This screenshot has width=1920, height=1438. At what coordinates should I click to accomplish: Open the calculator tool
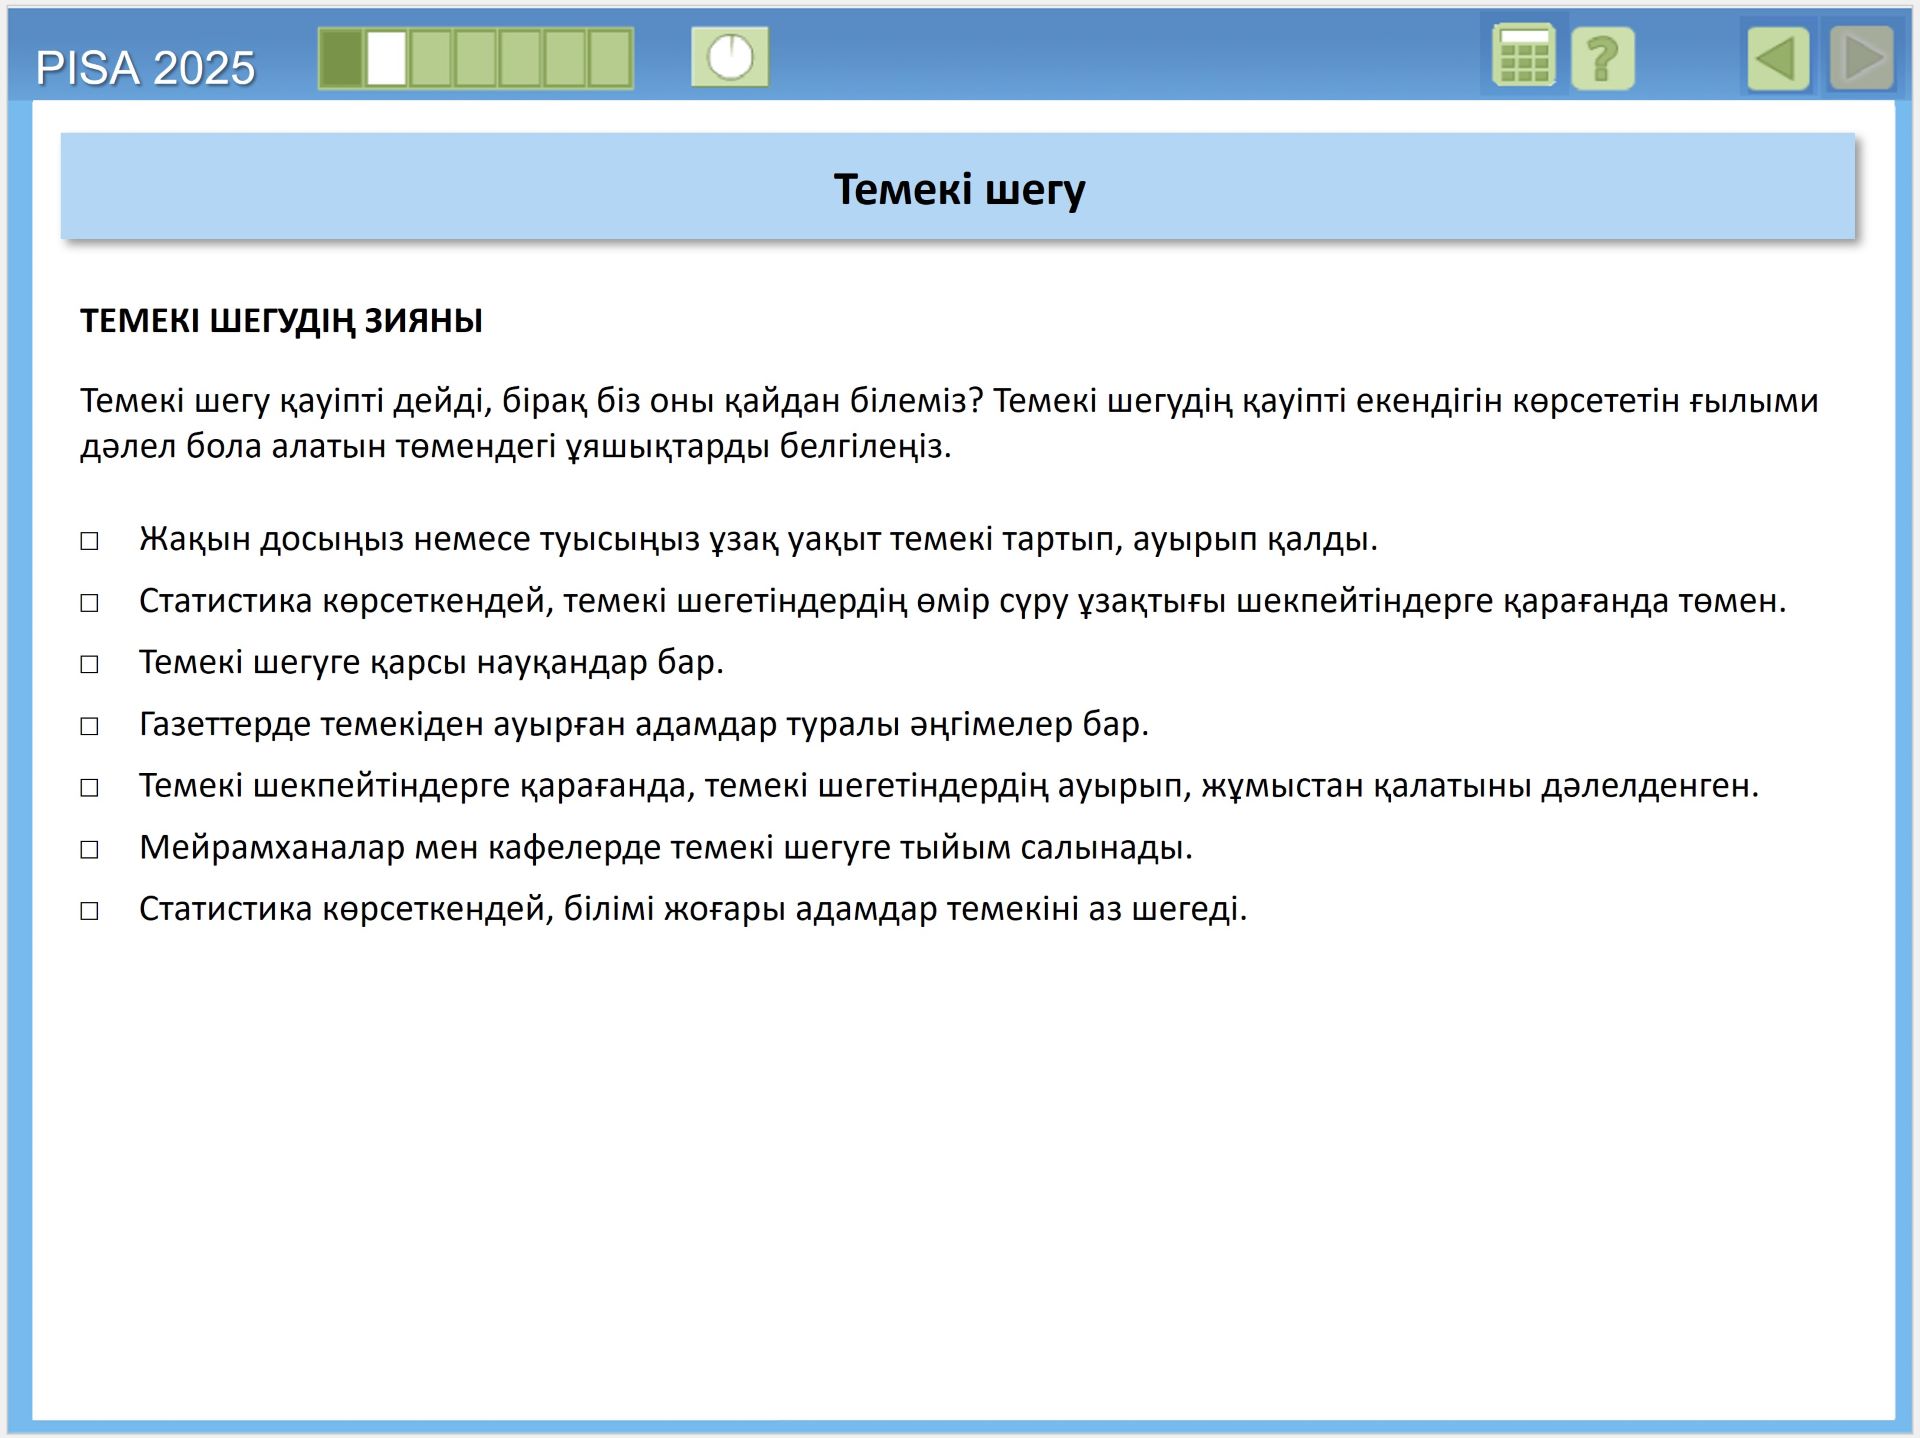pos(1523,57)
